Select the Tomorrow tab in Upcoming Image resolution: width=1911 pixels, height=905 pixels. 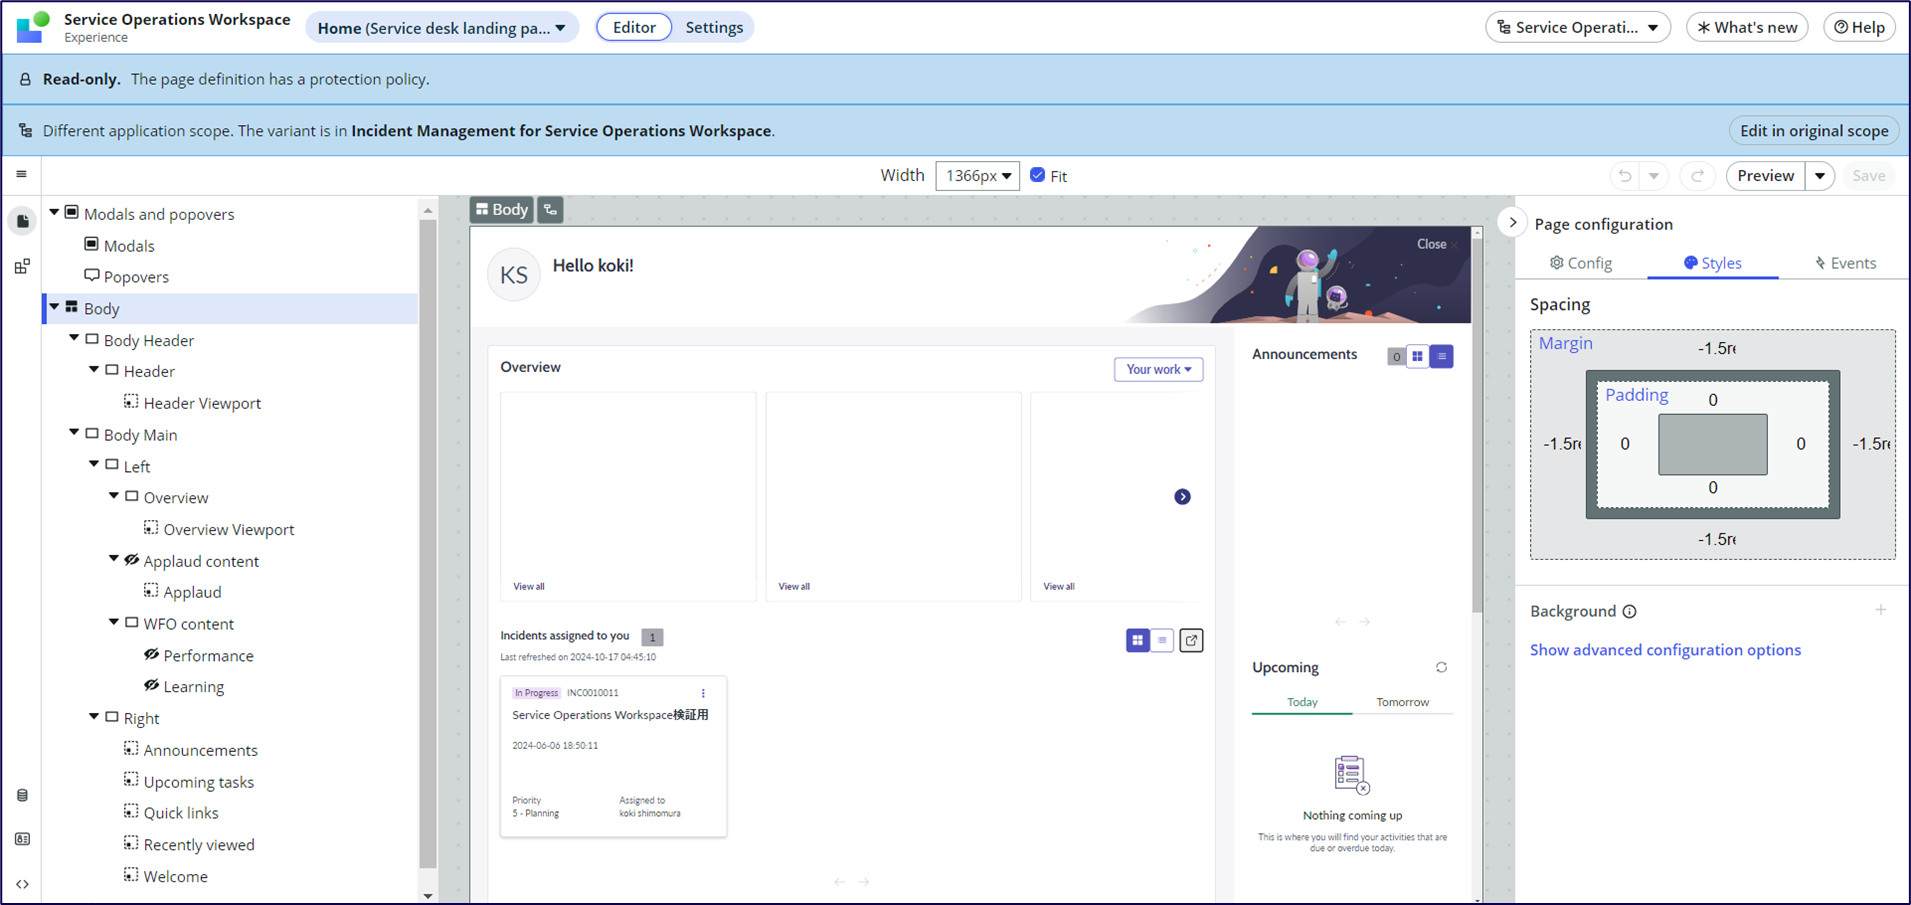click(x=1402, y=702)
